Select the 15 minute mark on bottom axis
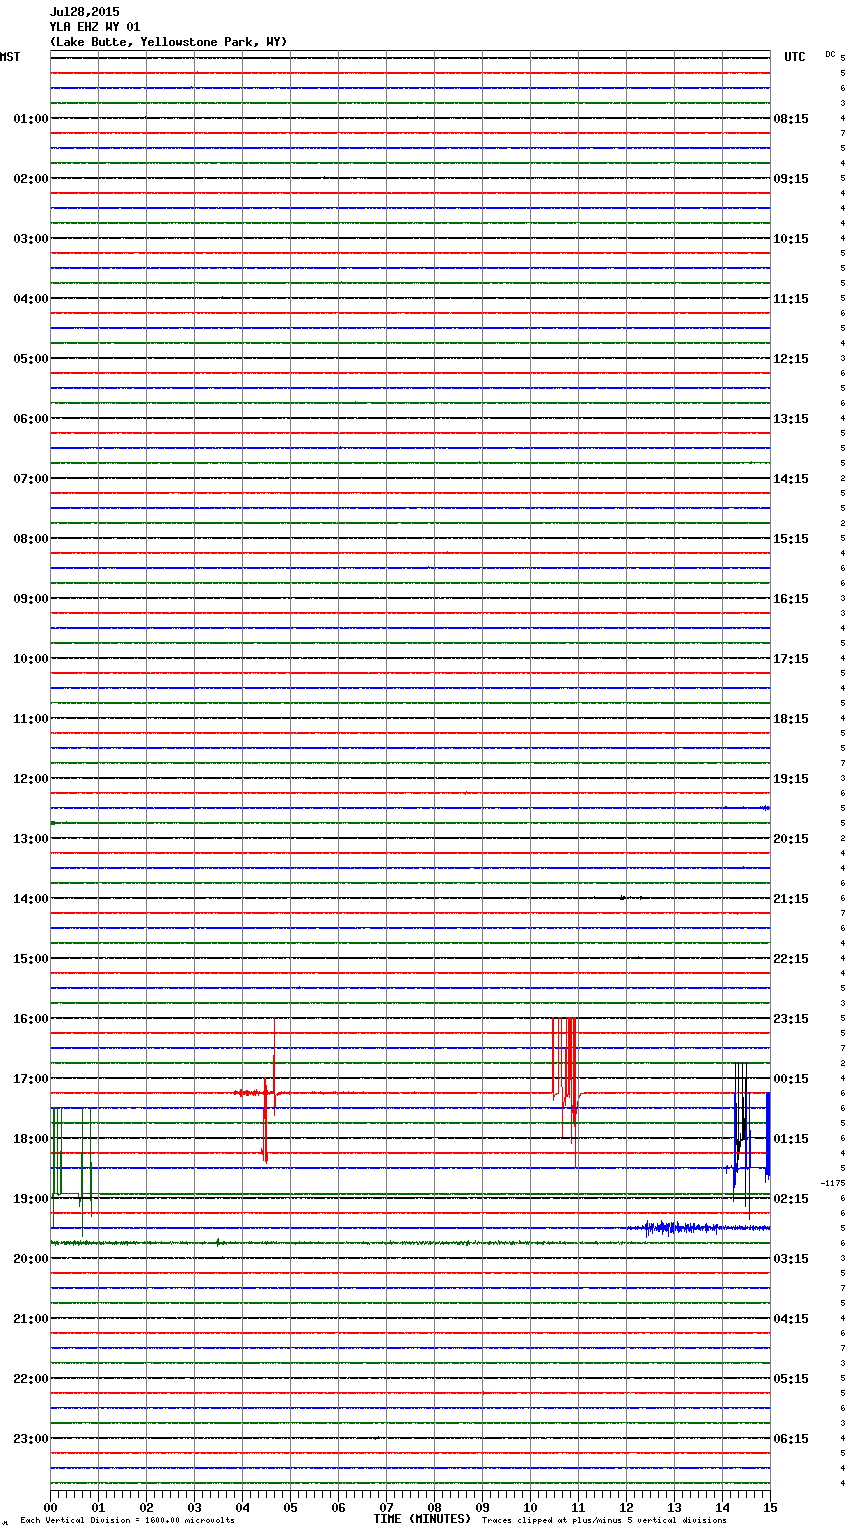This screenshot has height=1534, width=850. pyautogui.click(x=769, y=1507)
